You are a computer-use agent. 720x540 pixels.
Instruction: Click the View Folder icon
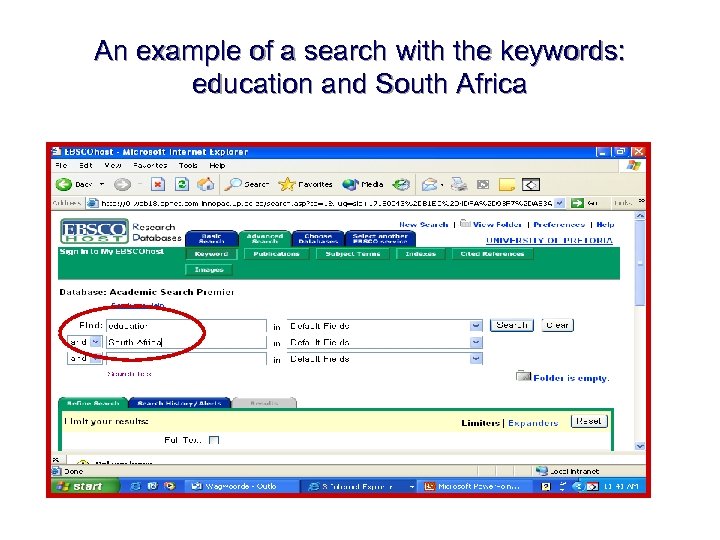coord(465,224)
